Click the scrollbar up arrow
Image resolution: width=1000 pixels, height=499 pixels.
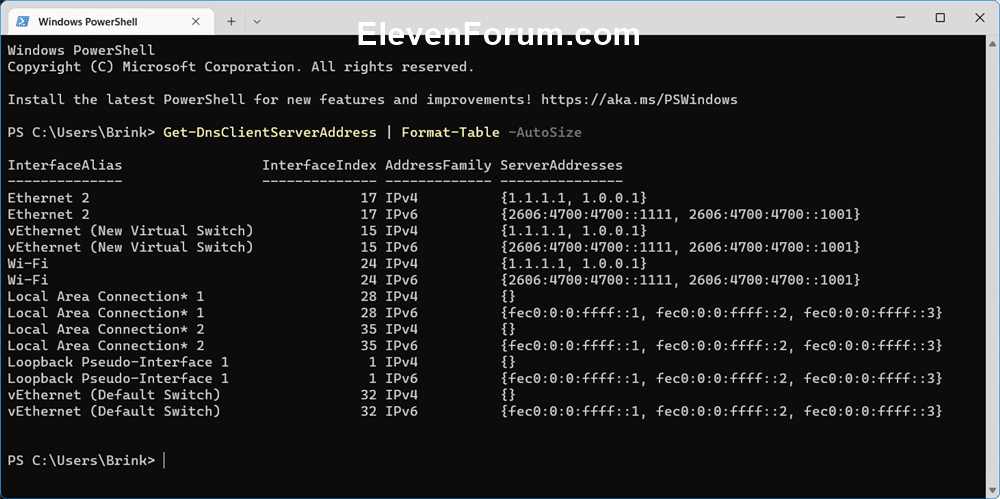(992, 42)
